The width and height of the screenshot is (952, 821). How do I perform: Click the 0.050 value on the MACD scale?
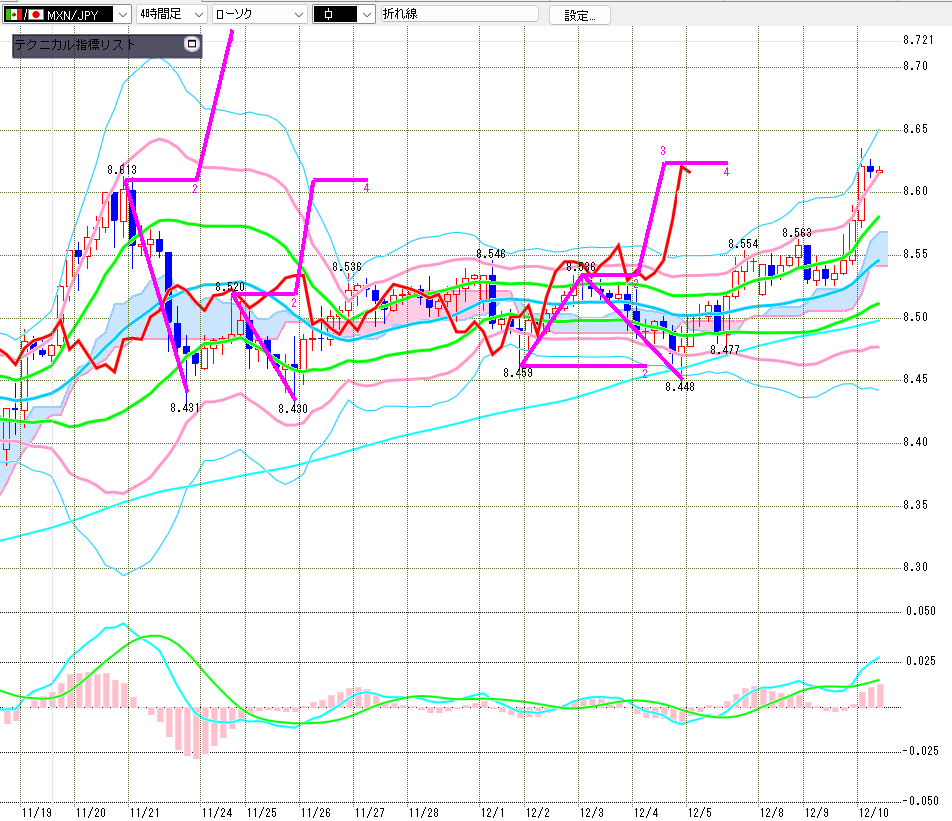(920, 609)
